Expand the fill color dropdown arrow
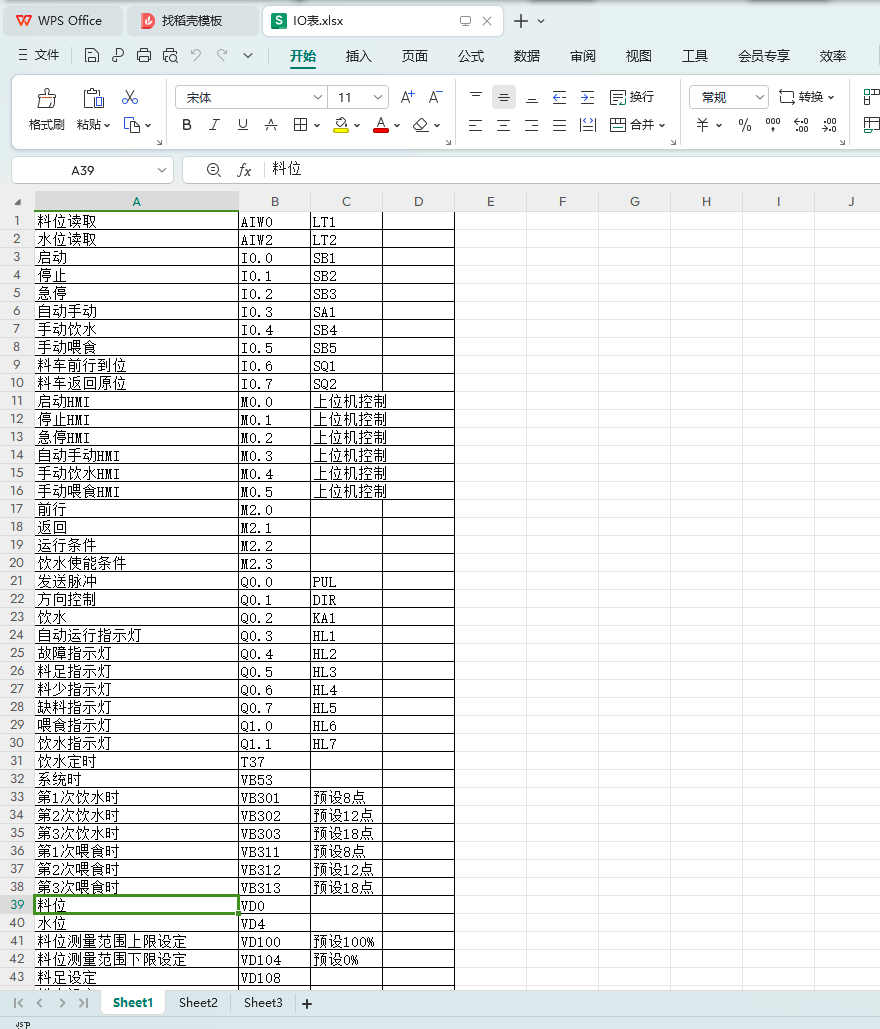The height and width of the screenshot is (1029, 880). [357, 125]
